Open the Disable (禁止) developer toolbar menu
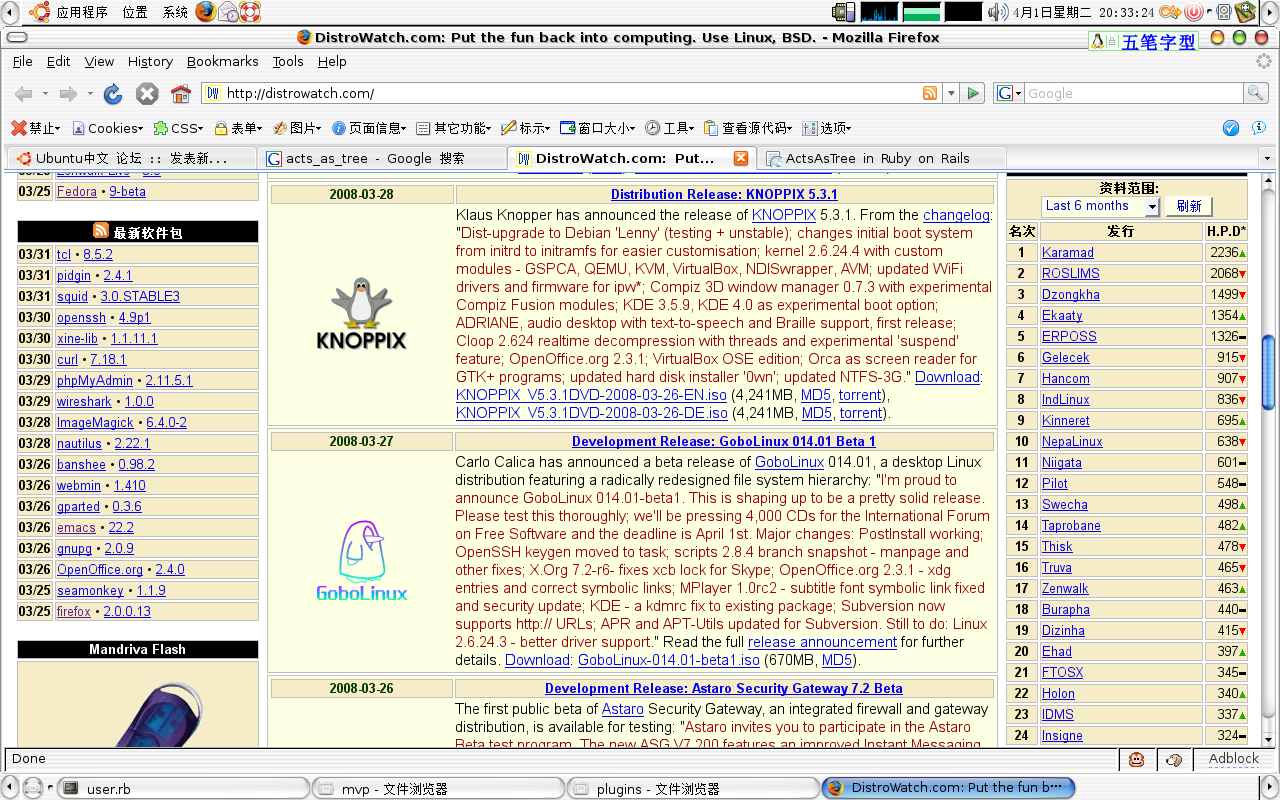The width and height of the screenshot is (1280, 800). [x=36, y=128]
